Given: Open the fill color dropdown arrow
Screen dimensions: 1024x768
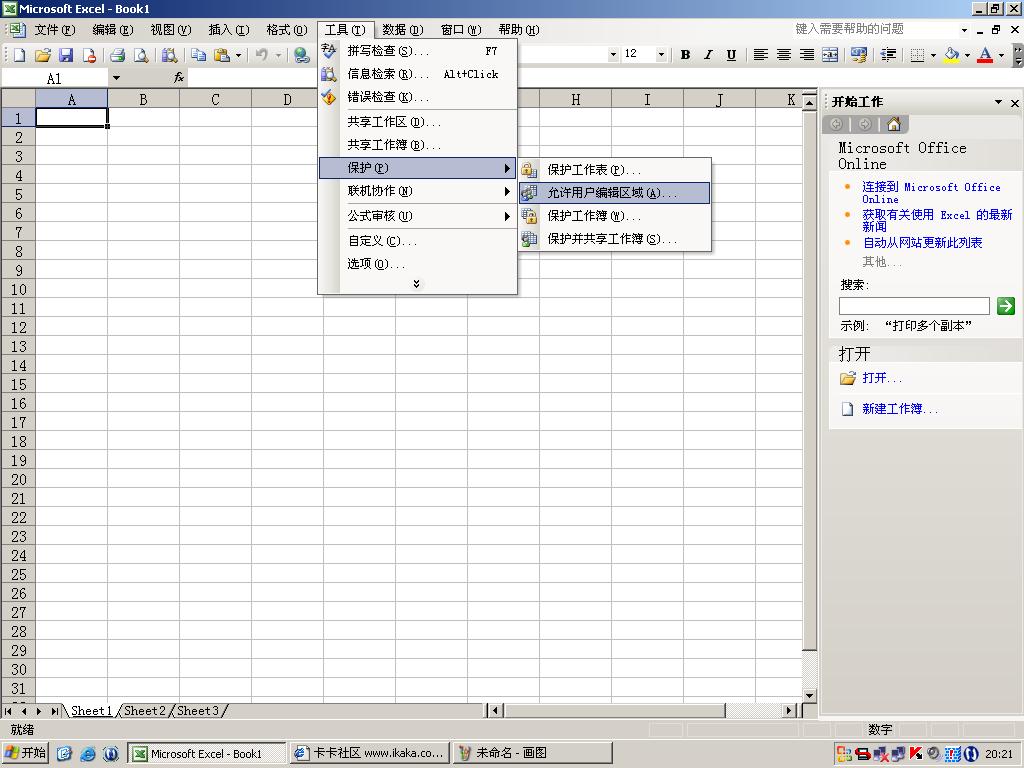Looking at the screenshot, I should click(x=967, y=55).
